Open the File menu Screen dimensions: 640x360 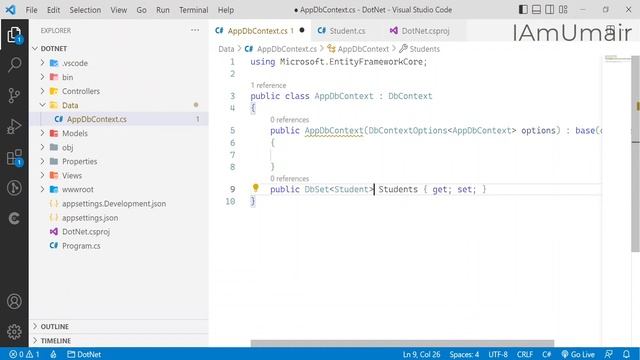pyautogui.click(x=31, y=10)
